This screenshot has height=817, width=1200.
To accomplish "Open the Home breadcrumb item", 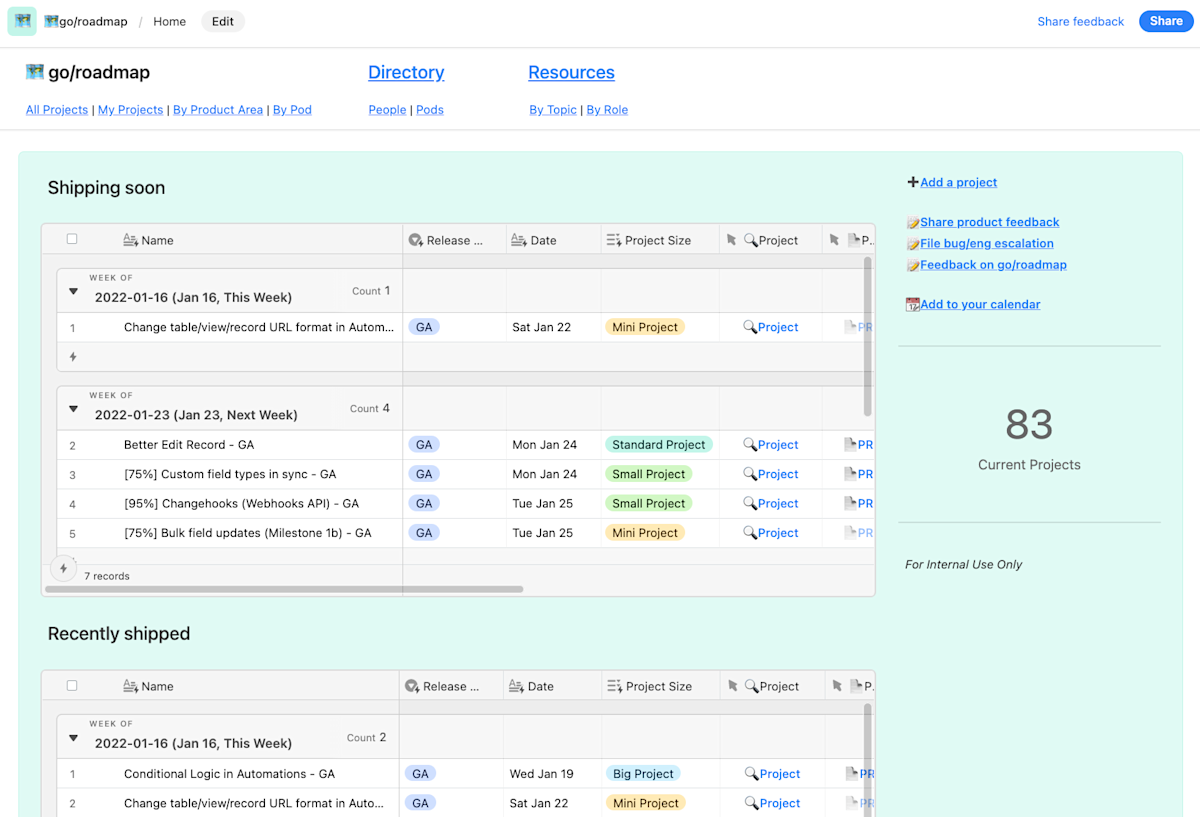I will coord(169,21).
